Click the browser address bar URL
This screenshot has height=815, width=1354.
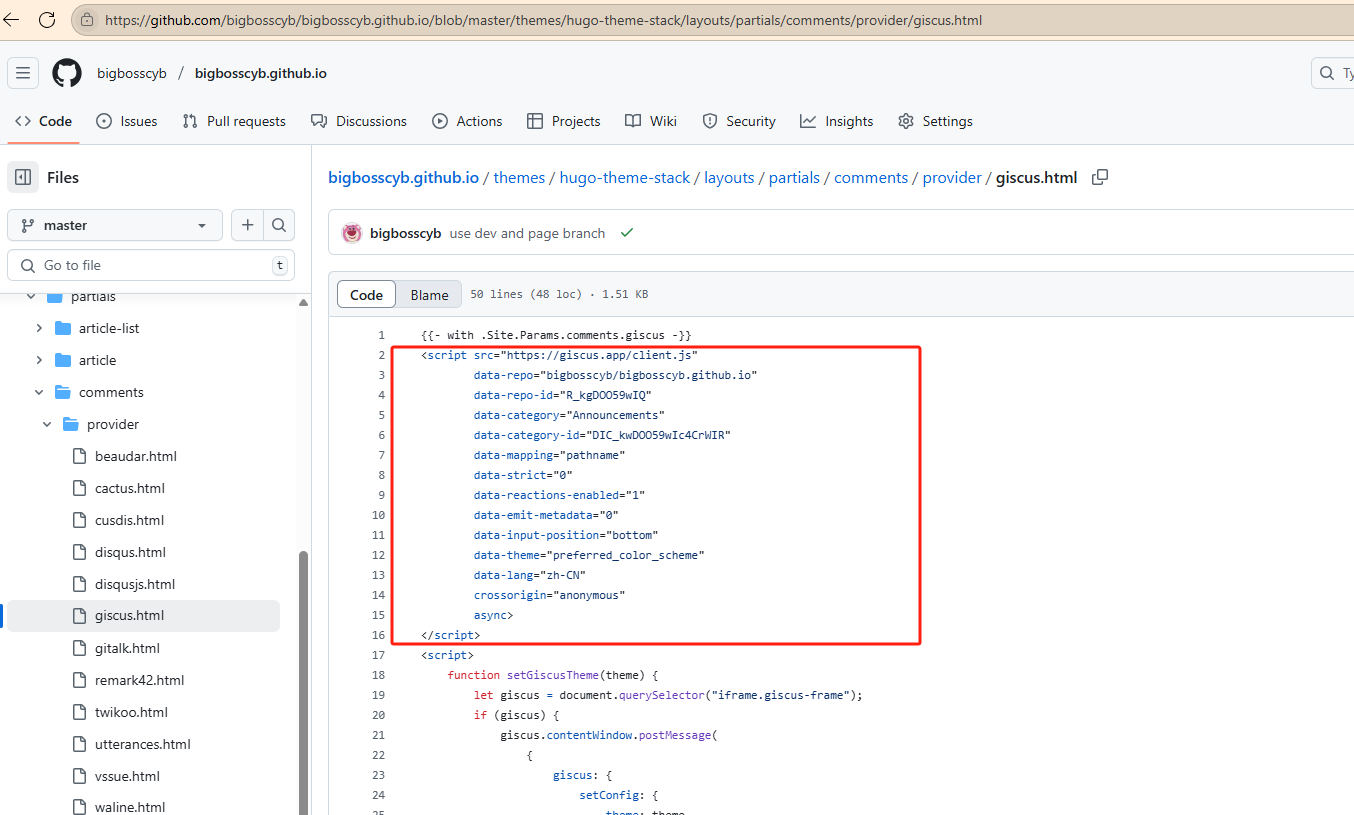click(x=543, y=19)
